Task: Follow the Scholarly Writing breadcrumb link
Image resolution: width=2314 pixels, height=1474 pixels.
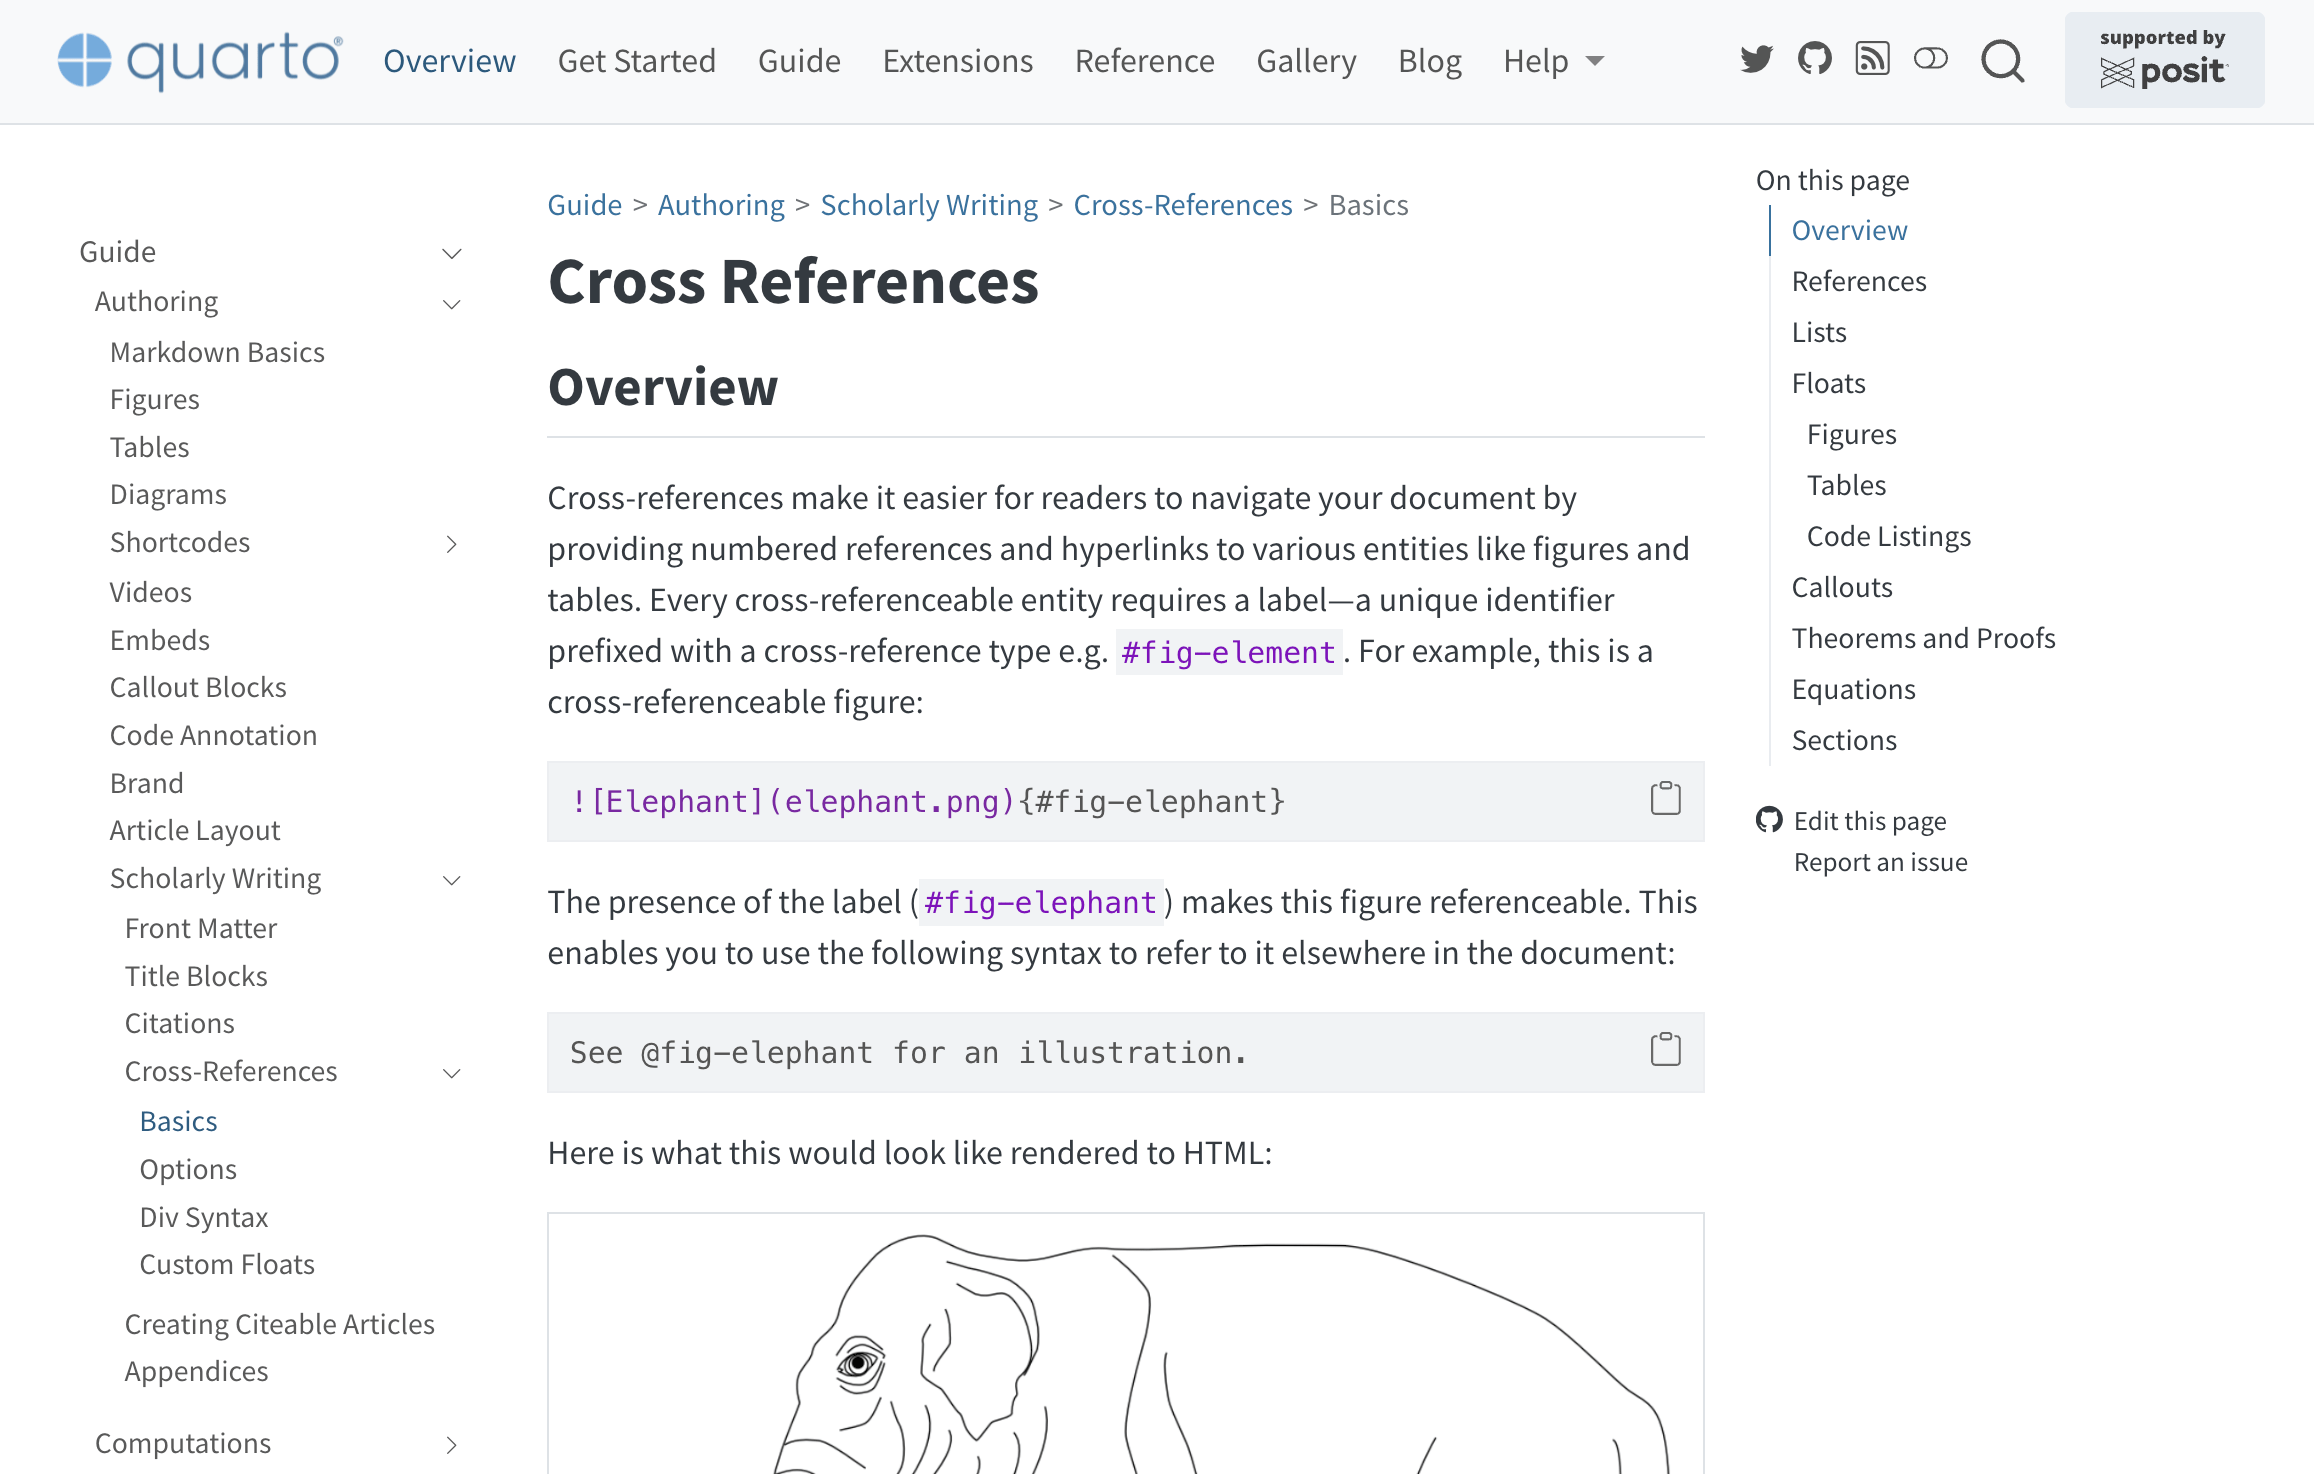Action: (929, 205)
